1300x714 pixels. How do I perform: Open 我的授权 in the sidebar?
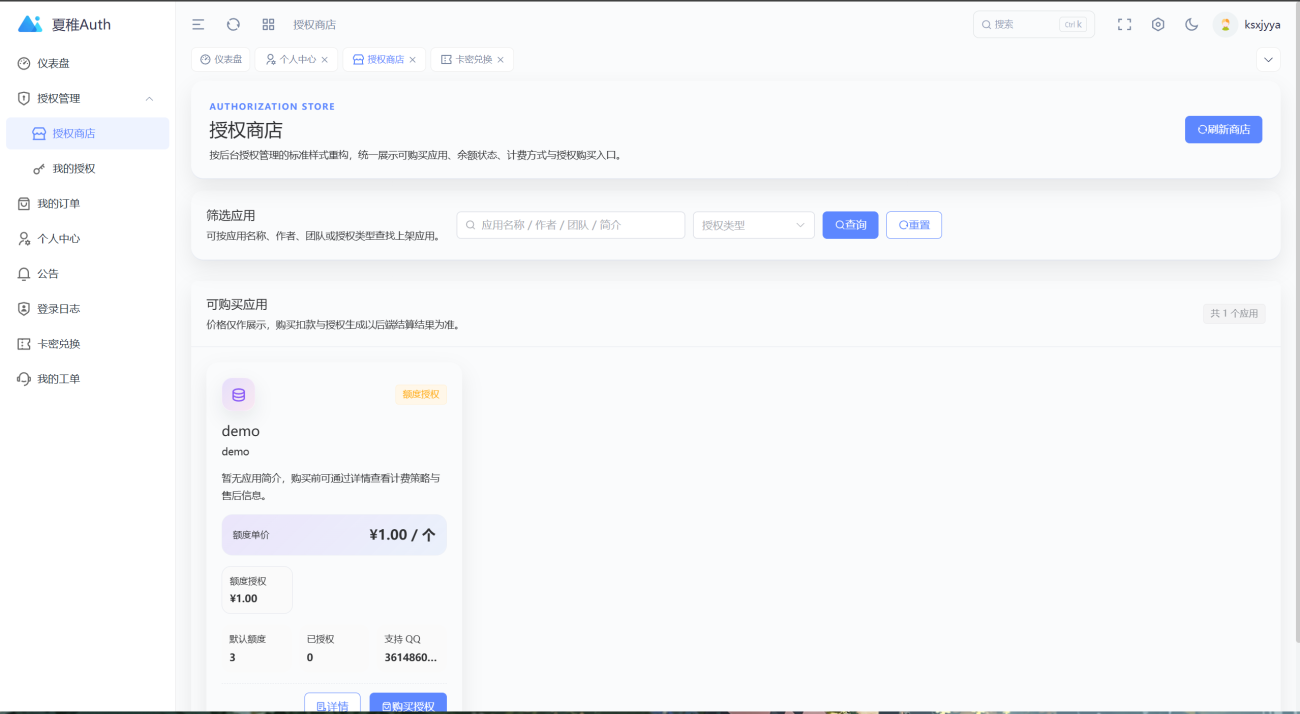[x=88, y=169]
